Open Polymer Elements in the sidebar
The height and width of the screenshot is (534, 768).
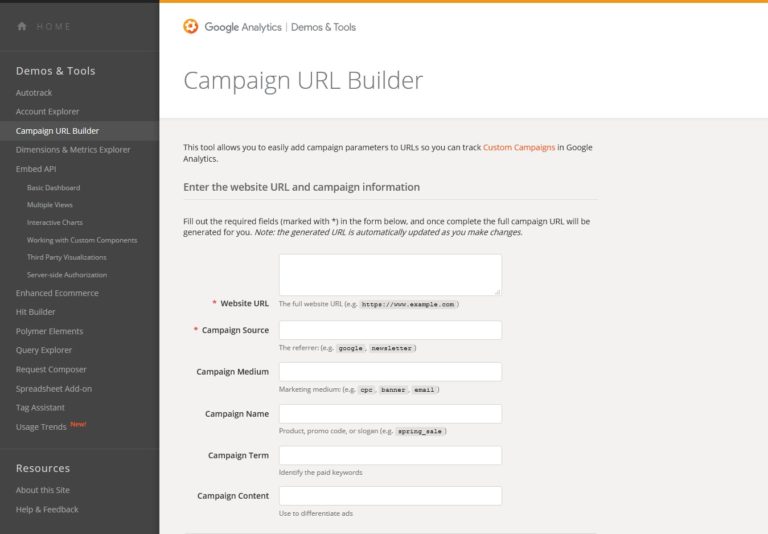(49, 331)
